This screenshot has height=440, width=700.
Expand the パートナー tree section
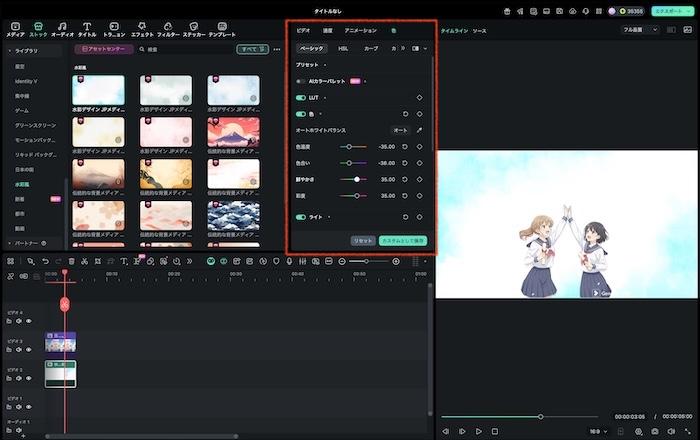[10, 243]
